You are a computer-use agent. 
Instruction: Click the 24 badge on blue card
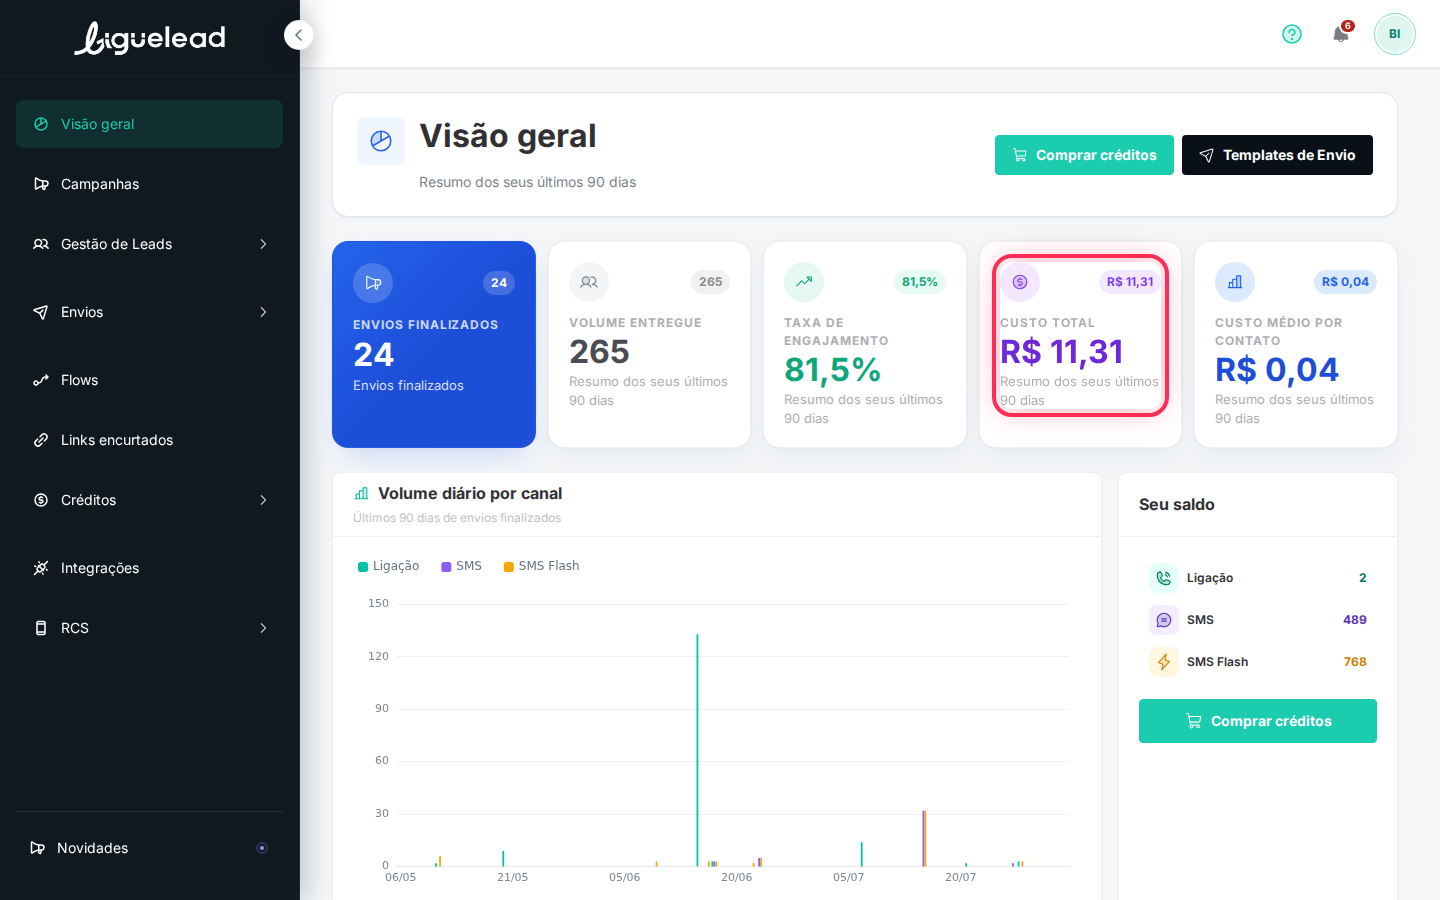(x=499, y=283)
